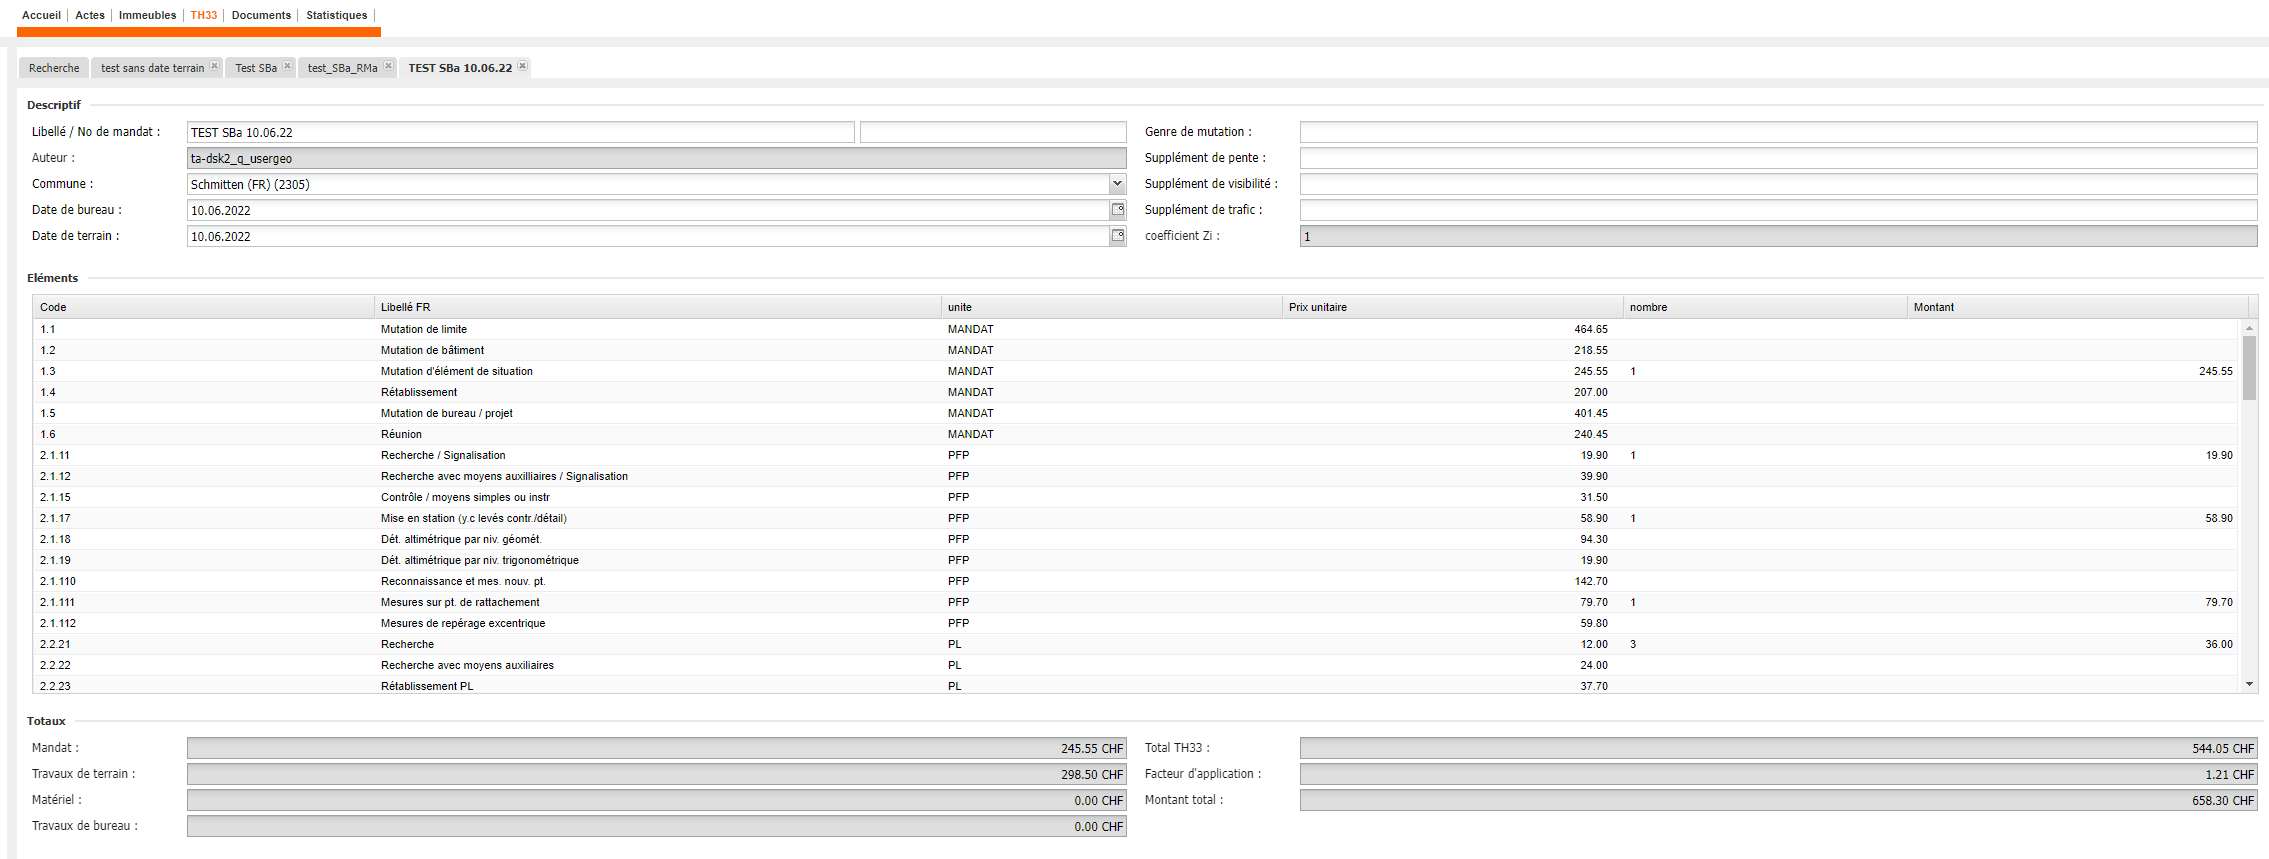
Task: Close the 'Test SBa' tab
Action: 287,66
